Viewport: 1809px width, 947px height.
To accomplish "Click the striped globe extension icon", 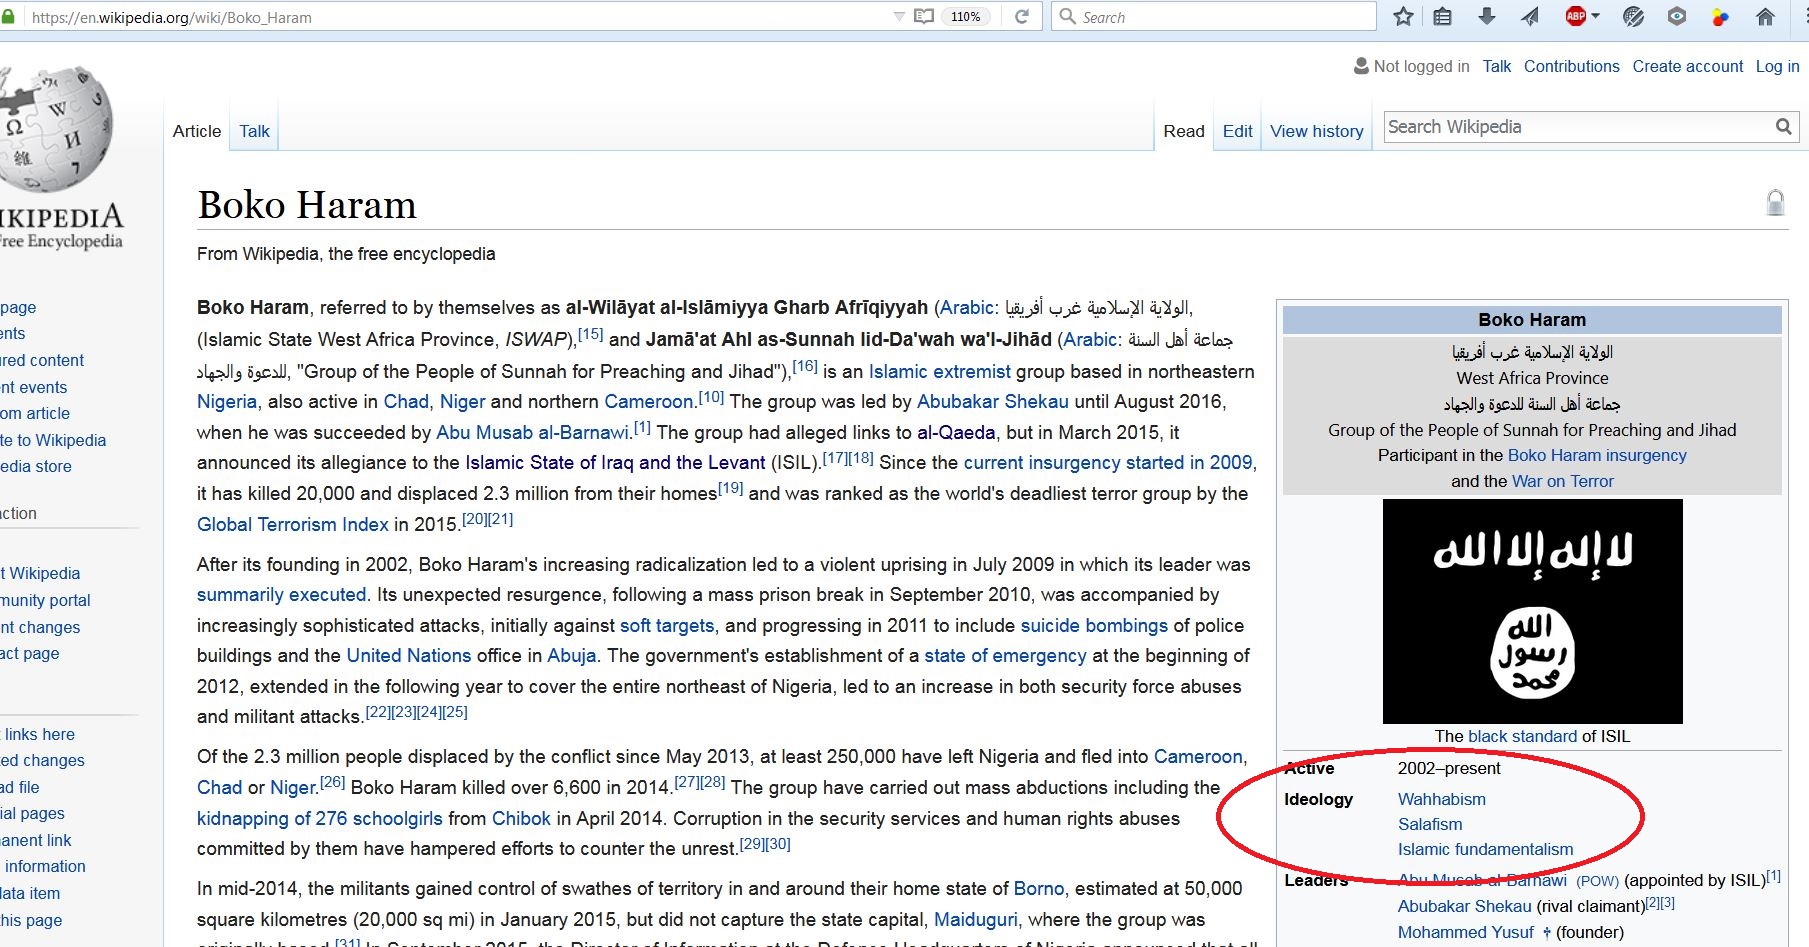I will (x=1634, y=17).
